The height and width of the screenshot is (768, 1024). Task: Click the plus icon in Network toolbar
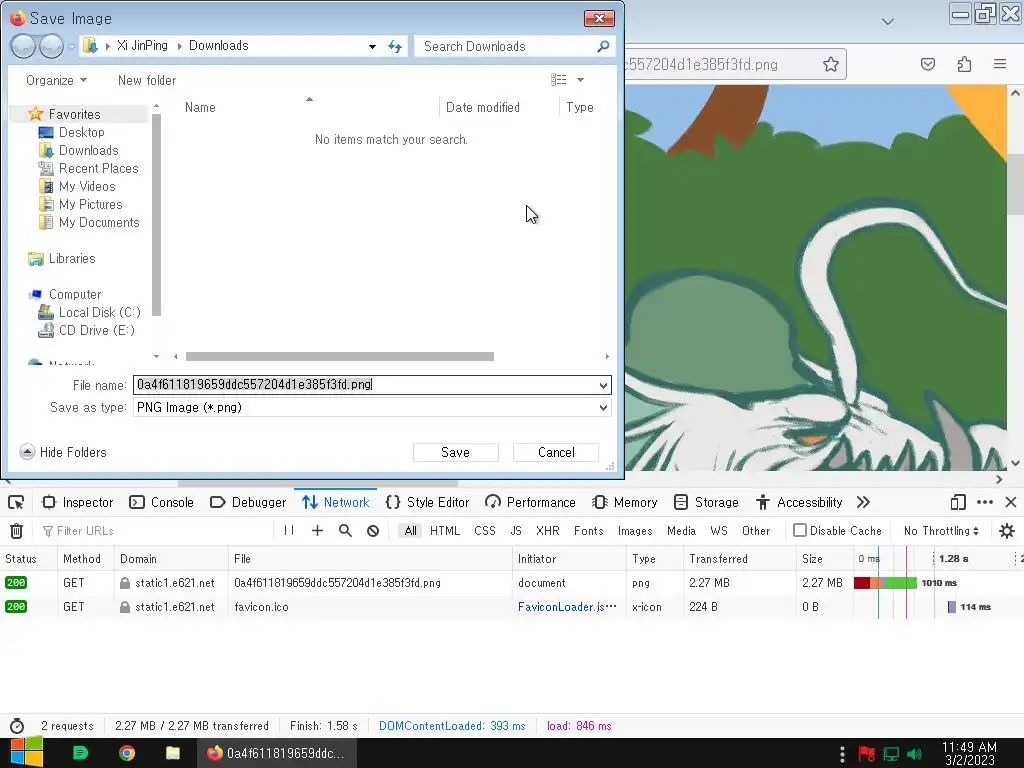(x=317, y=530)
